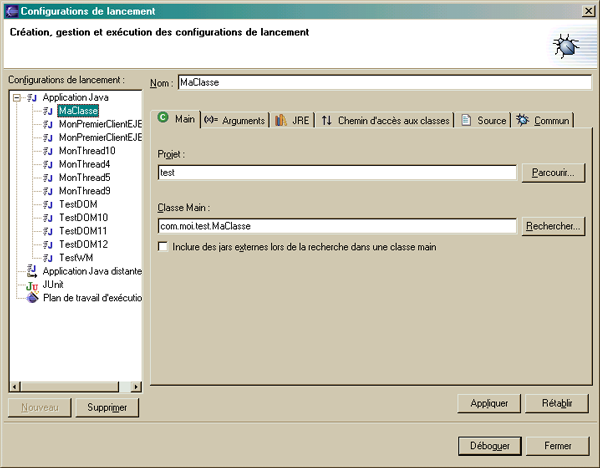This screenshot has width=600, height=468.
Task: Click the Plan de travail d'exécution icon
Action: (32, 297)
